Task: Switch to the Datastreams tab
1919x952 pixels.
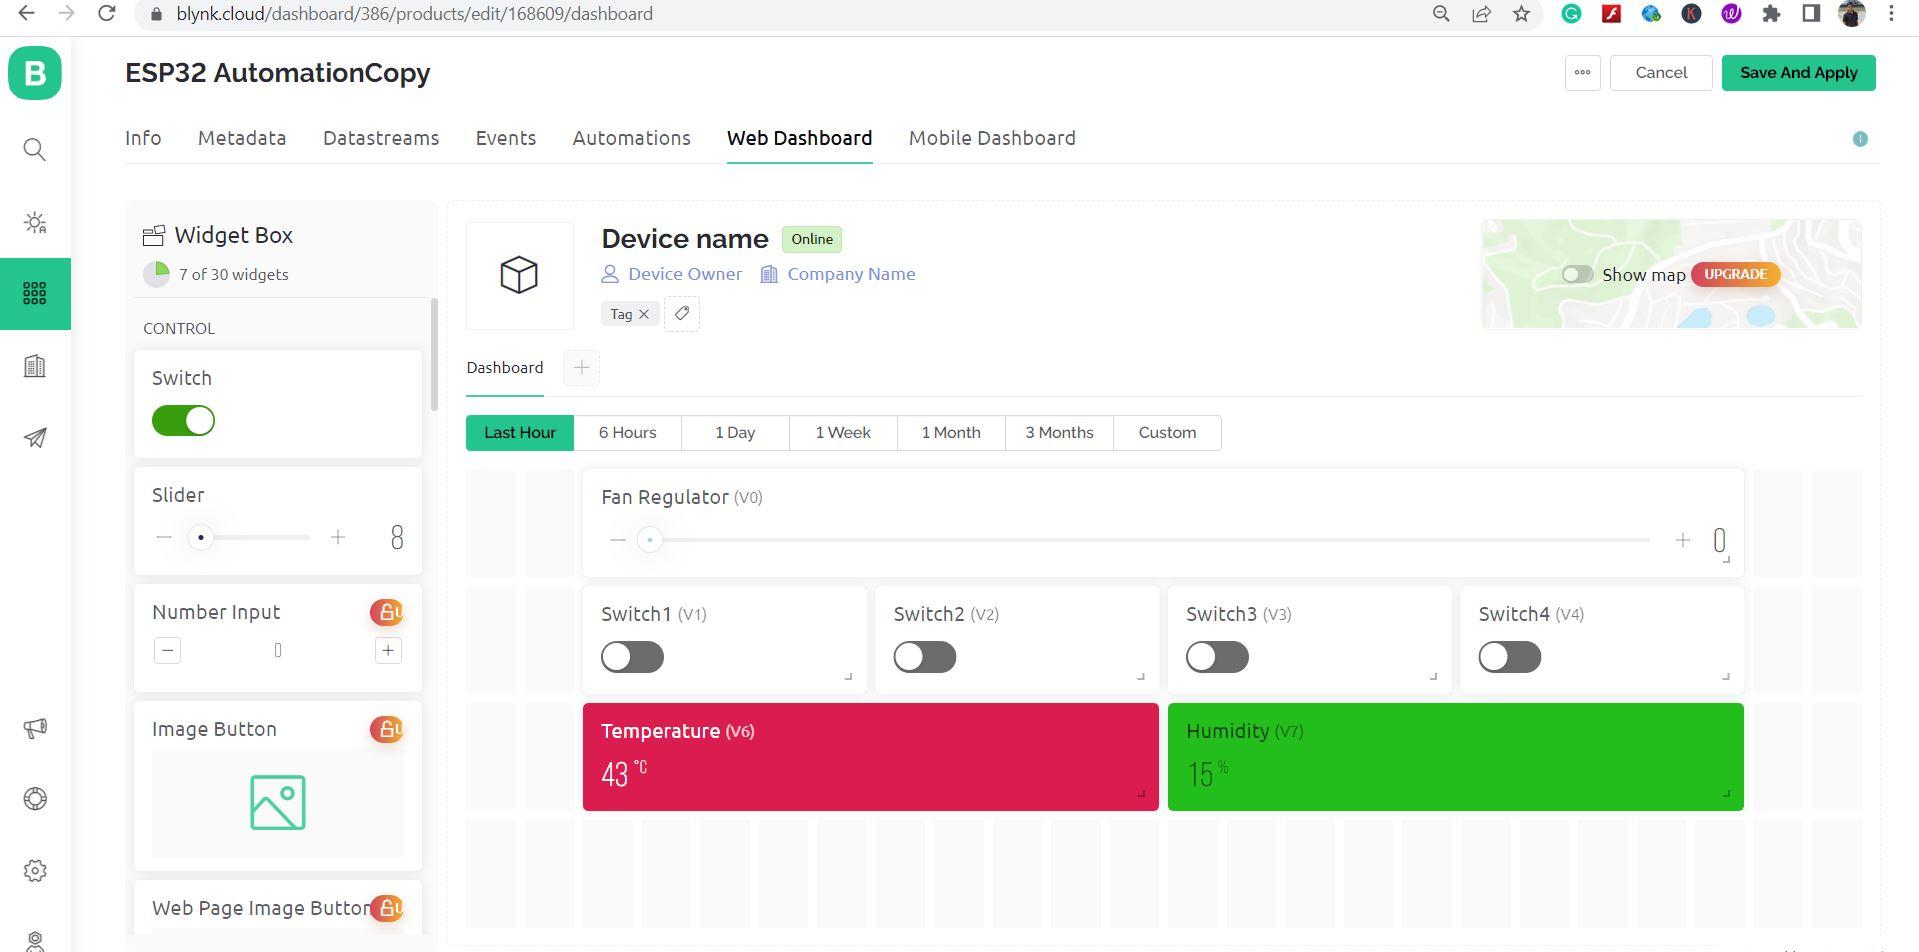Action: click(381, 138)
